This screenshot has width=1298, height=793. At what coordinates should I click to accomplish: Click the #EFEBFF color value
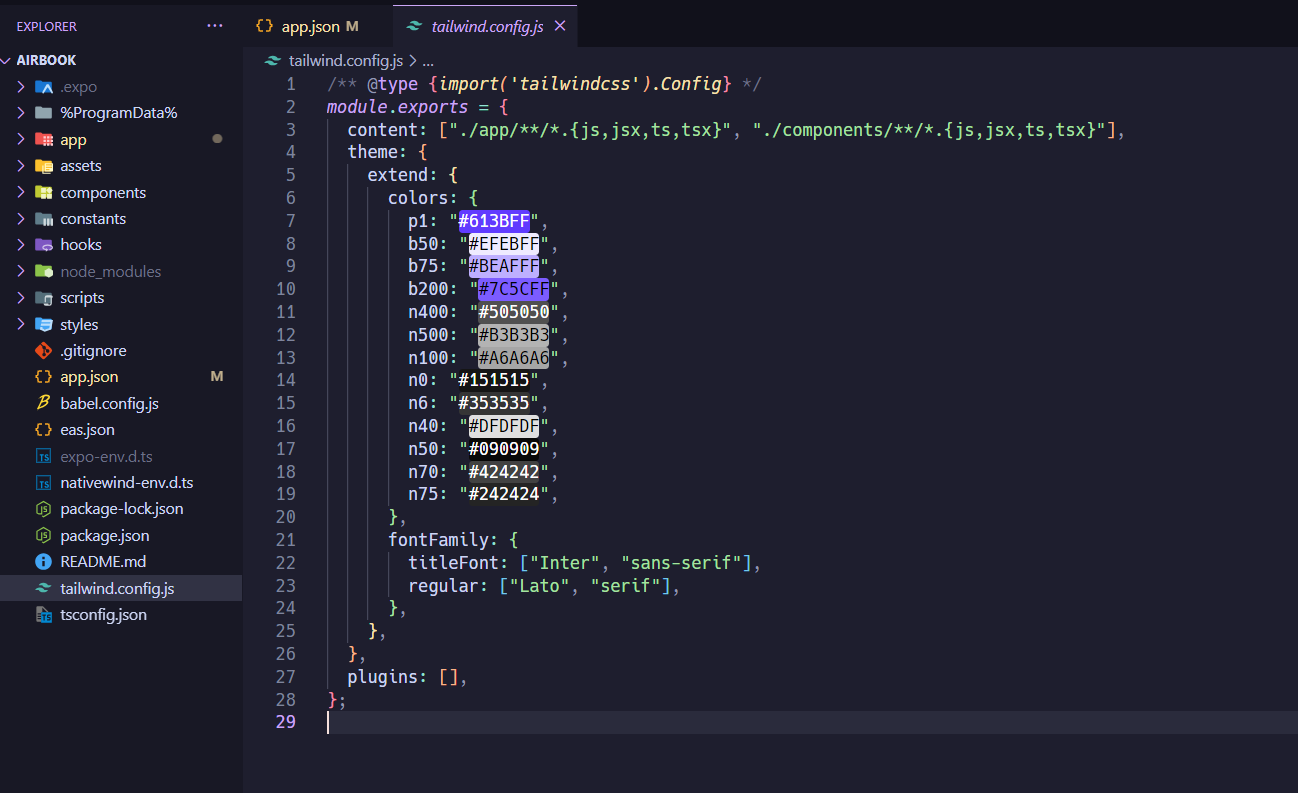(504, 244)
